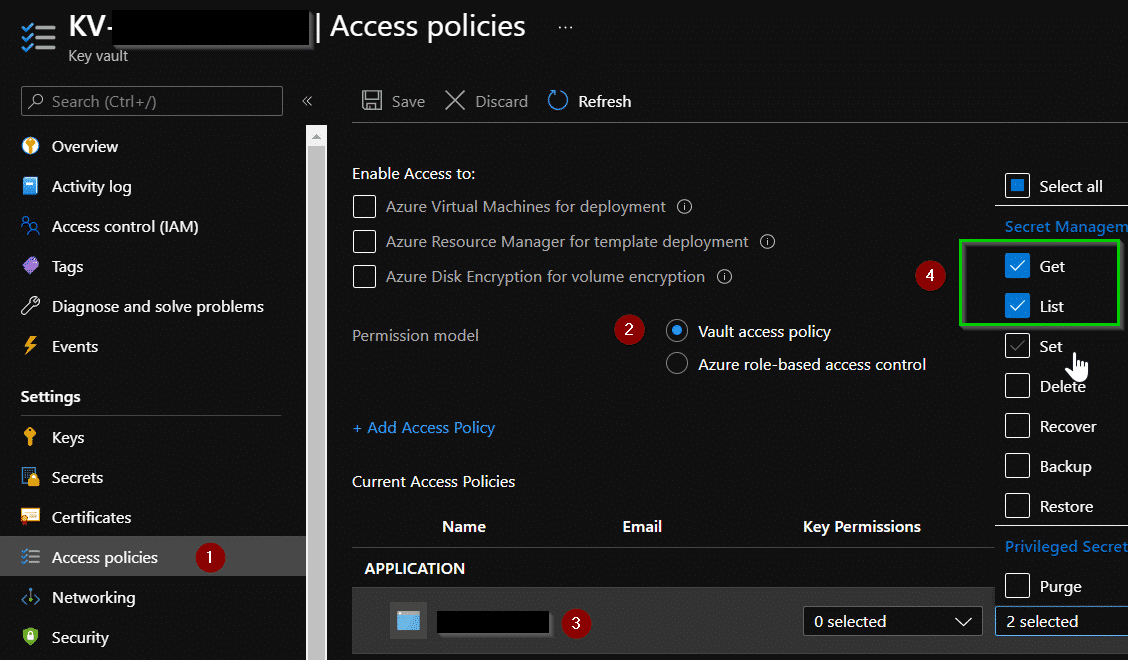
Task: Click the Key vault icon next to KV title
Action: pyautogui.click(x=37, y=33)
